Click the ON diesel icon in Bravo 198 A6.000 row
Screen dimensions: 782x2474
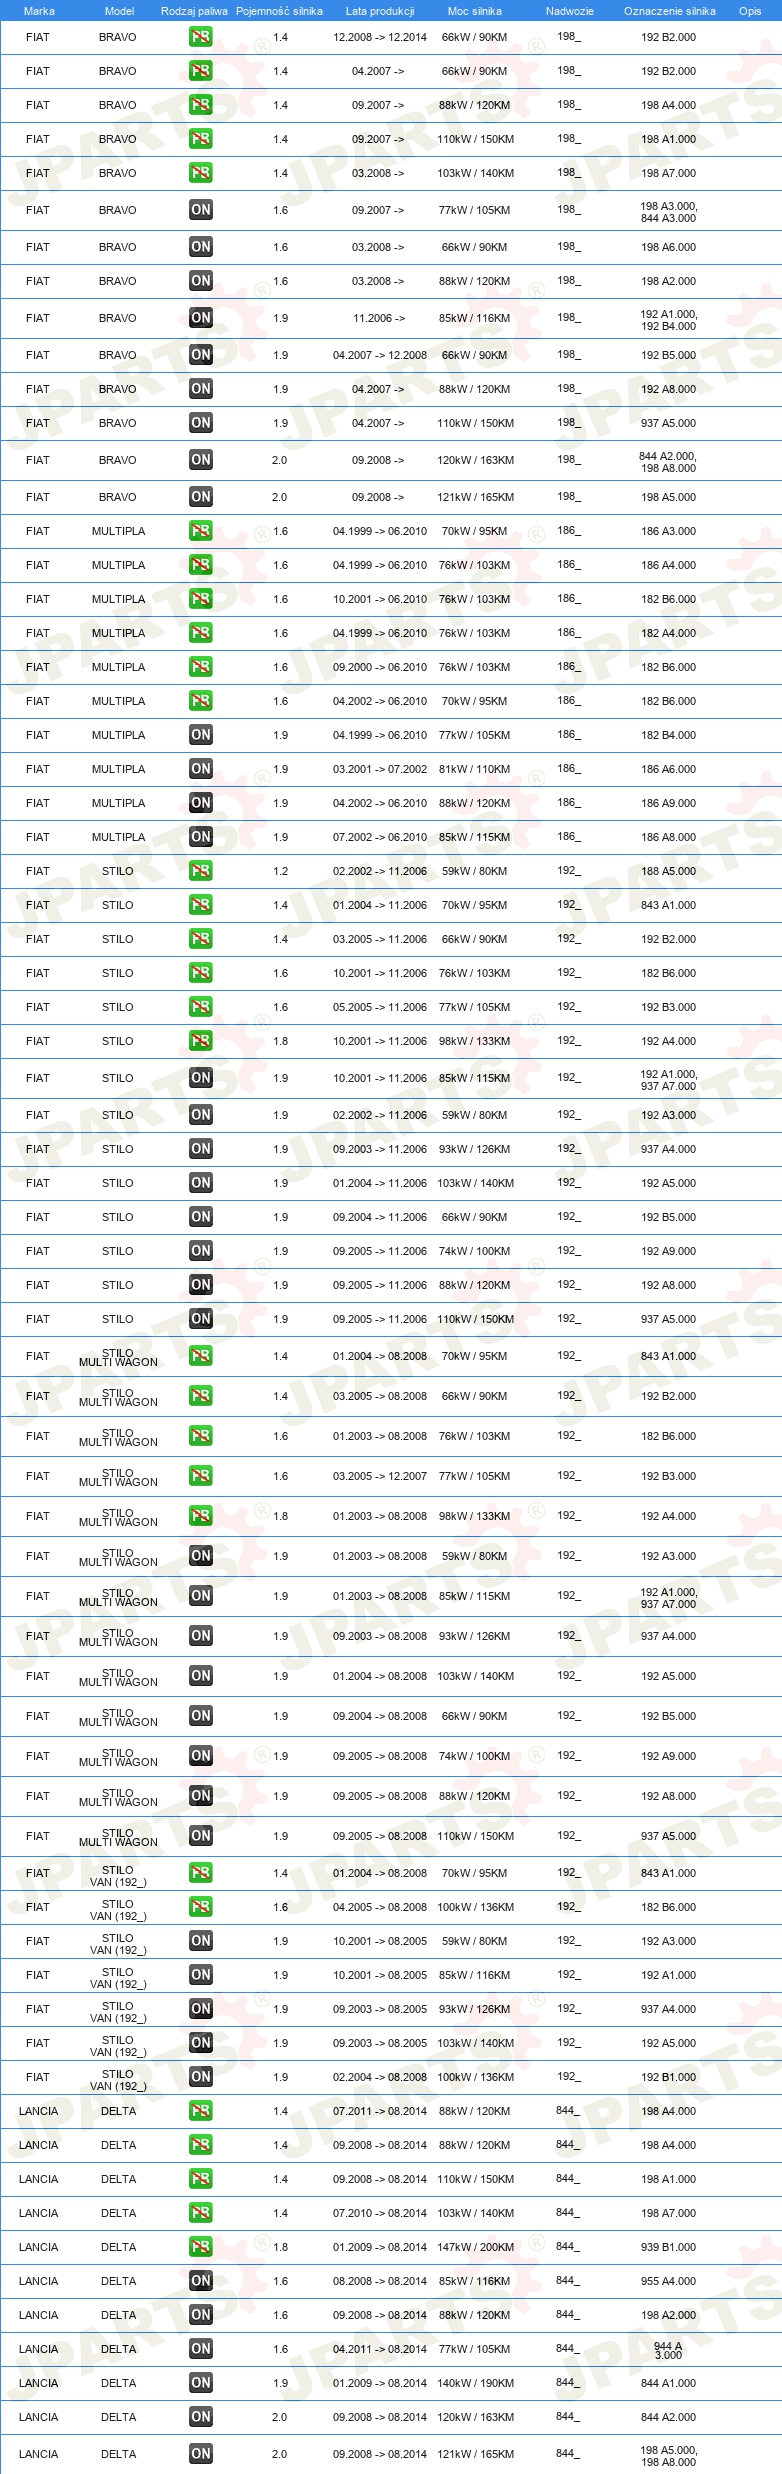(x=200, y=247)
